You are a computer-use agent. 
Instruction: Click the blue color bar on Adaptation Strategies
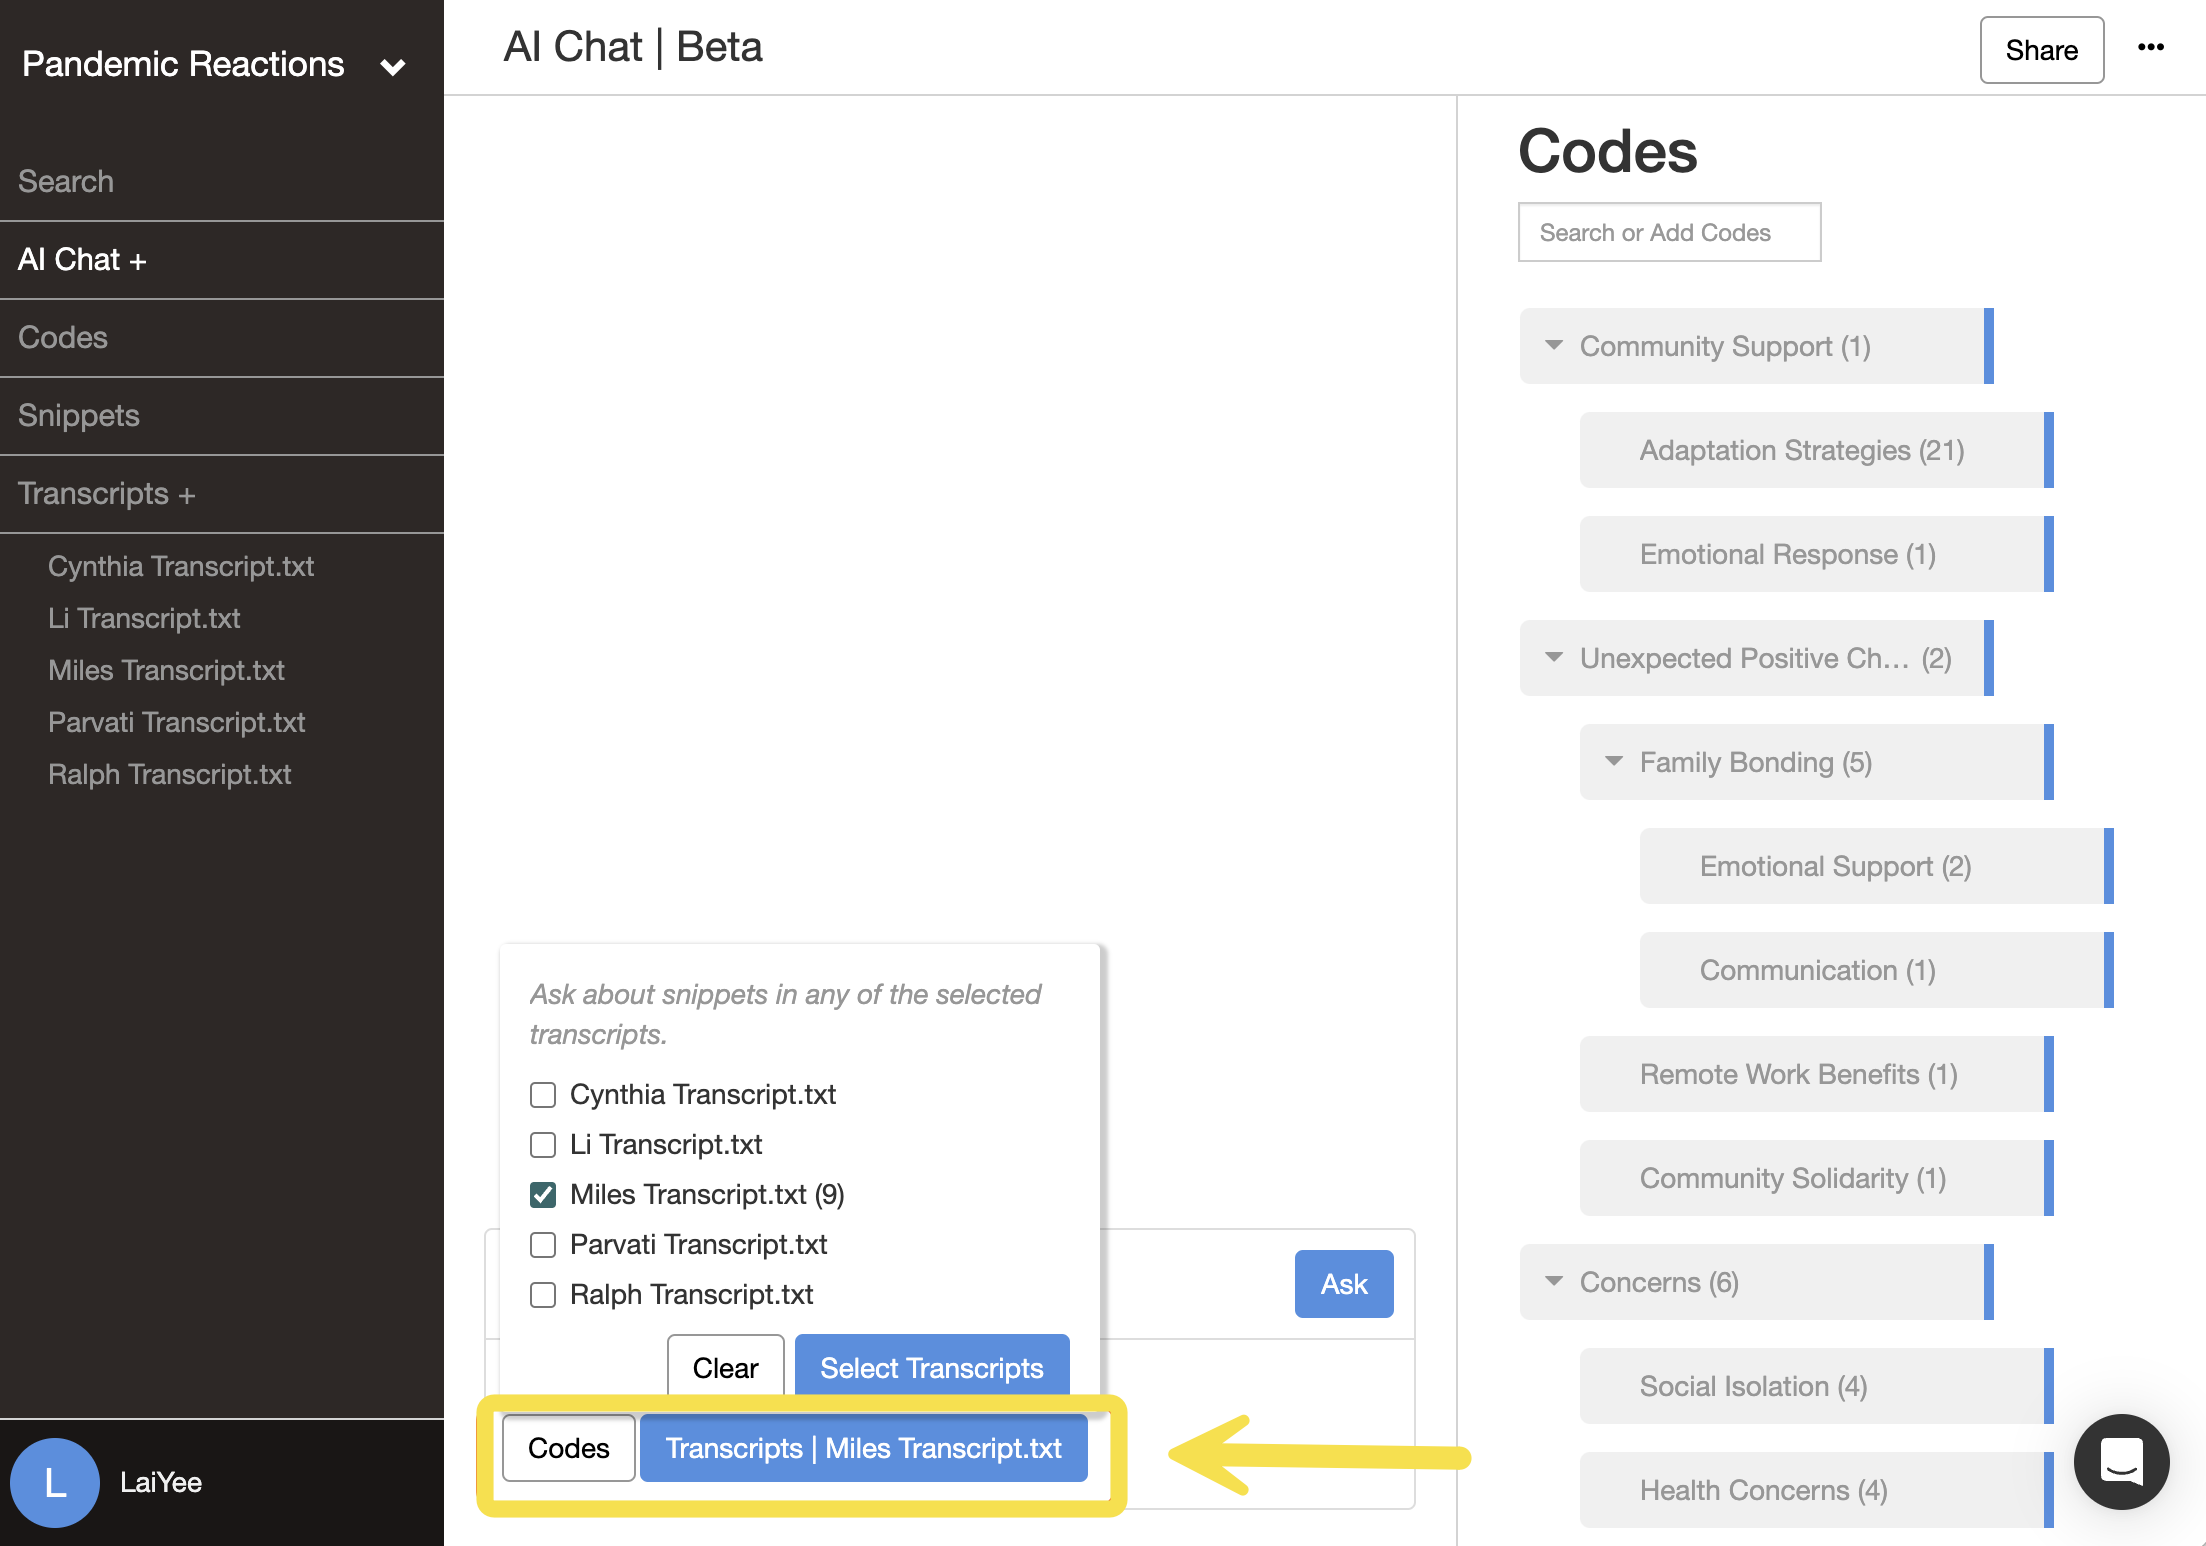2048,450
